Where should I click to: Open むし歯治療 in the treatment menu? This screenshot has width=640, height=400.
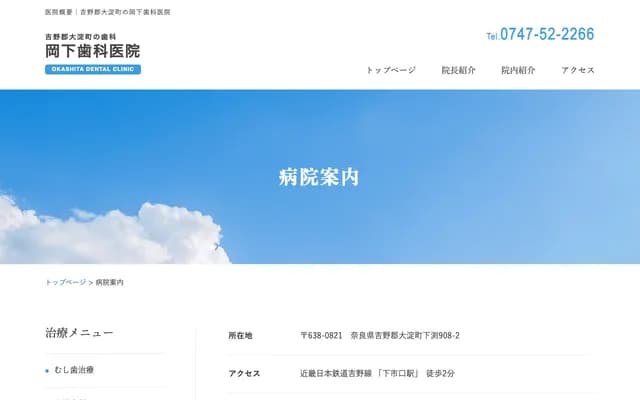coord(74,370)
